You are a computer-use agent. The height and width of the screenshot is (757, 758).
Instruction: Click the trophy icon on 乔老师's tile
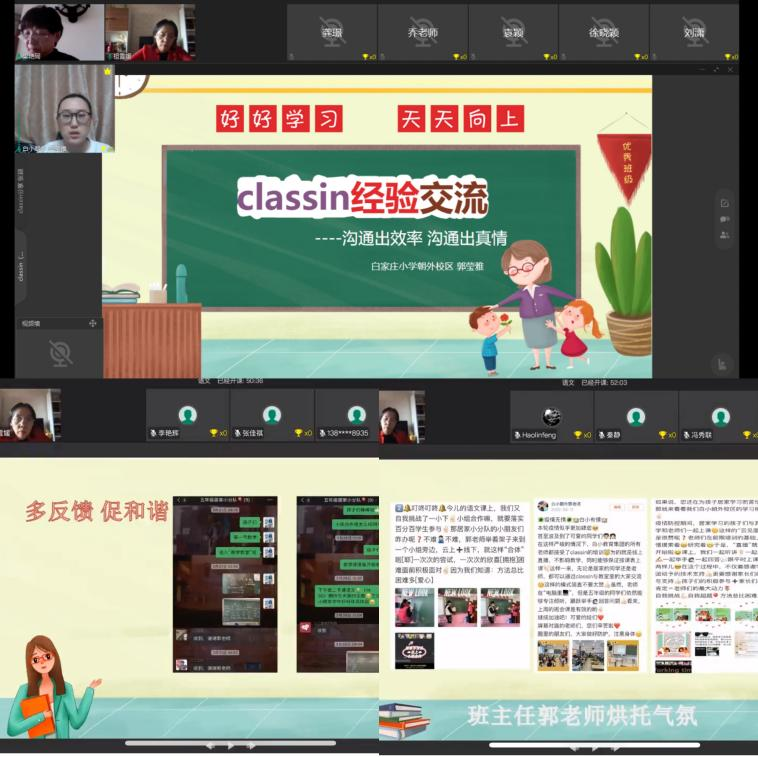455,57
